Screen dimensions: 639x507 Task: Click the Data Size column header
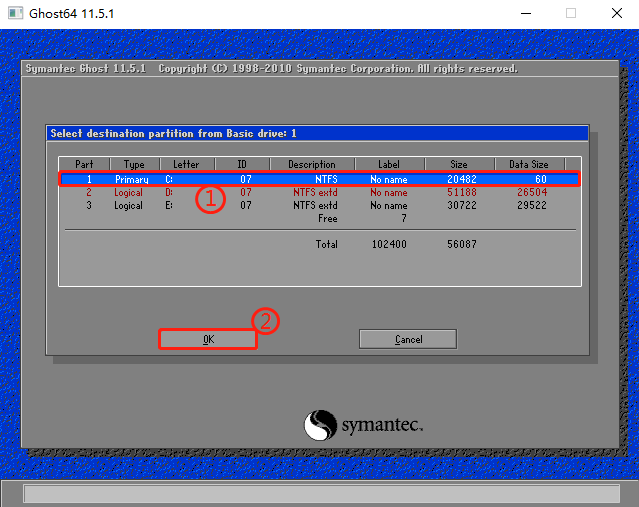point(529,164)
